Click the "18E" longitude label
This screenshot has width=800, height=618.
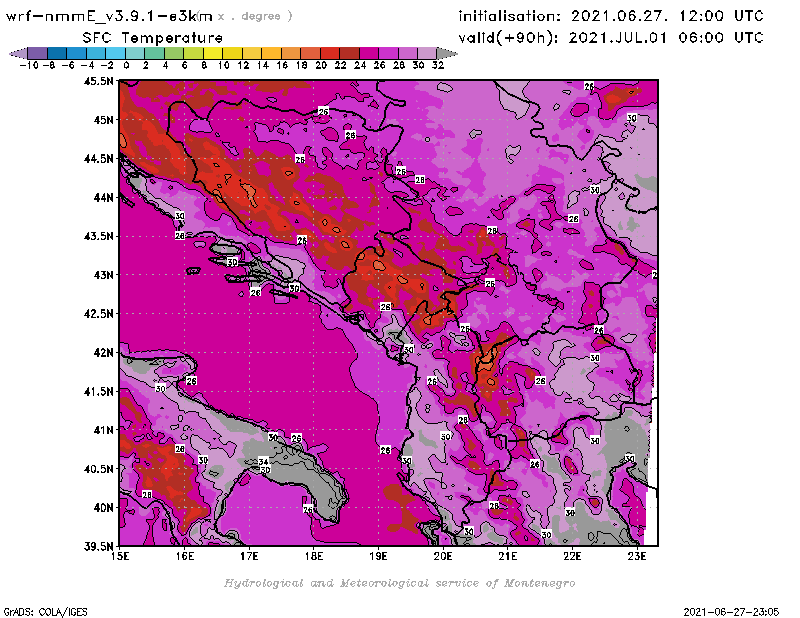pyautogui.click(x=314, y=556)
